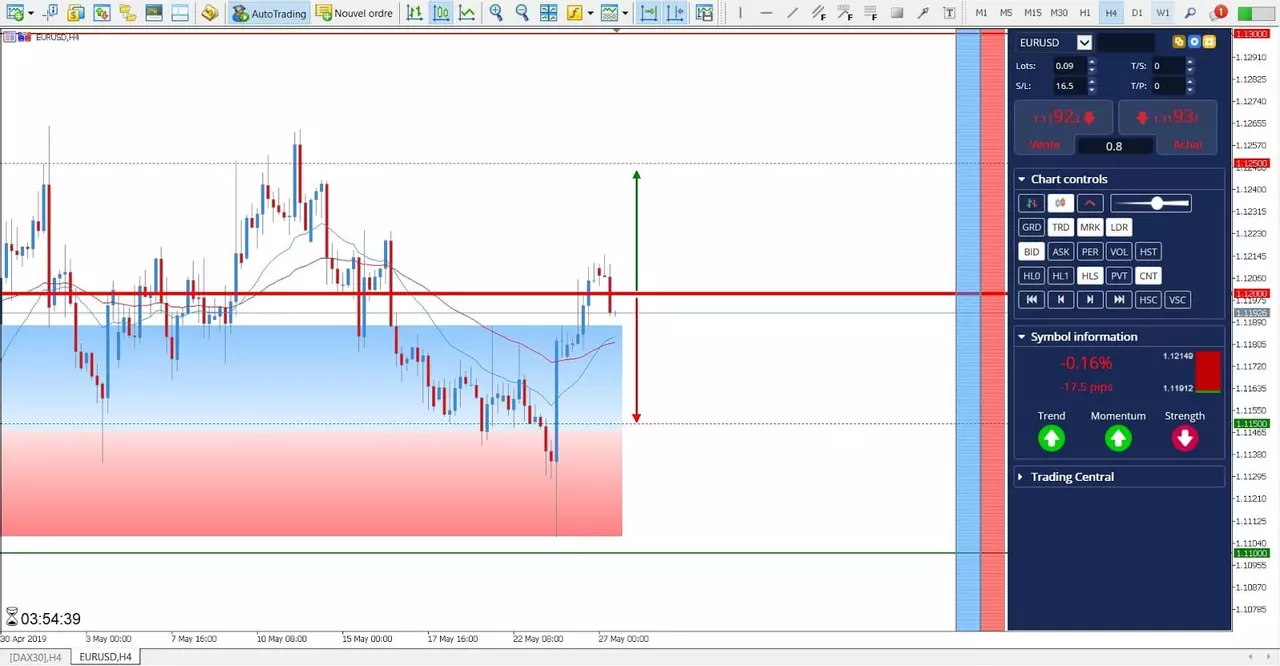This screenshot has height=666, width=1280.
Task: Select the EURUSD,H4 chart tab
Action: (x=105, y=657)
